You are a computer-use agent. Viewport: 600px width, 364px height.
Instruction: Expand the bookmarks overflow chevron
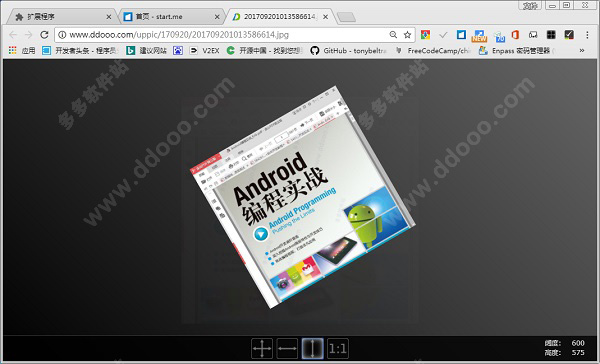point(582,51)
